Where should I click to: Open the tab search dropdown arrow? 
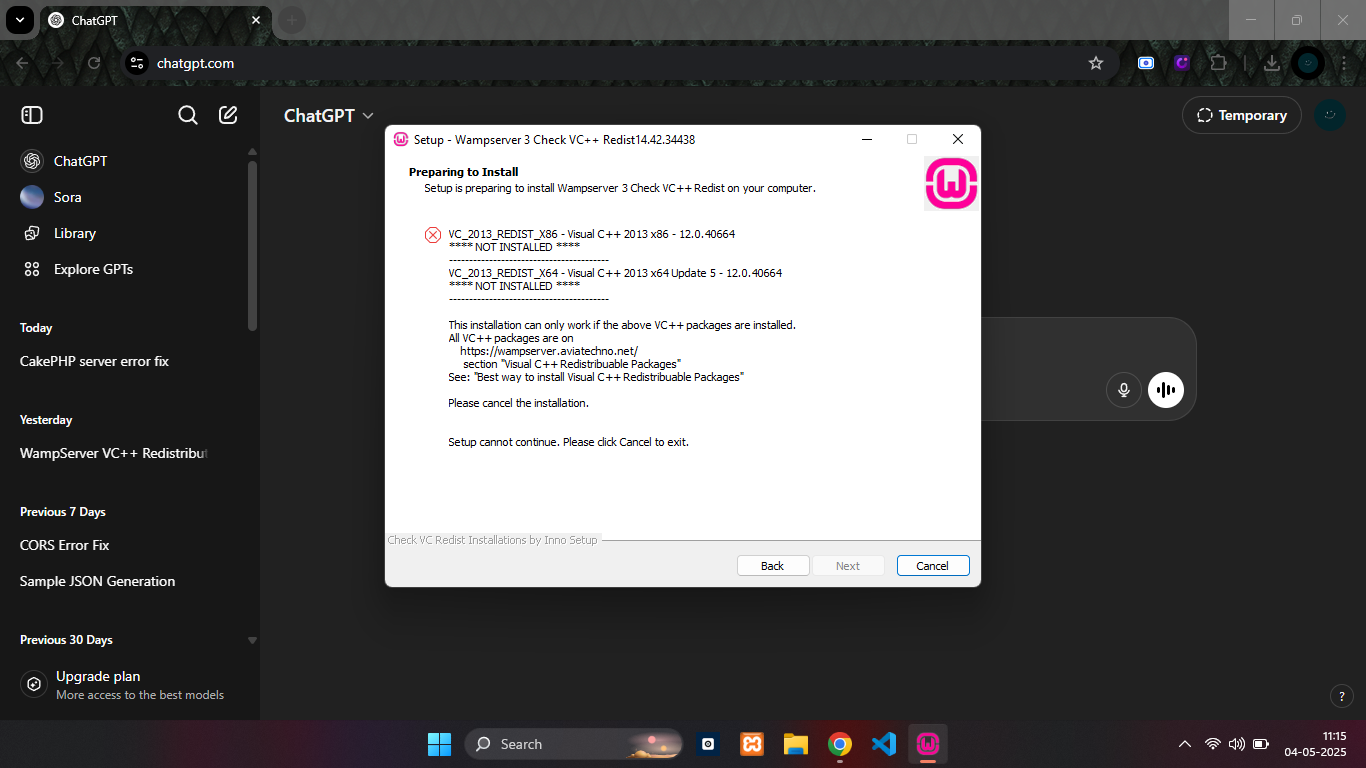click(20, 20)
